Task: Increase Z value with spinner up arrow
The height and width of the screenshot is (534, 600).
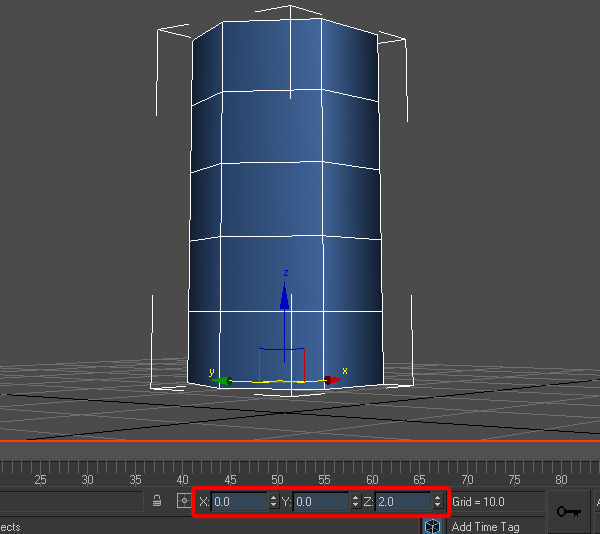Action: tap(438, 498)
